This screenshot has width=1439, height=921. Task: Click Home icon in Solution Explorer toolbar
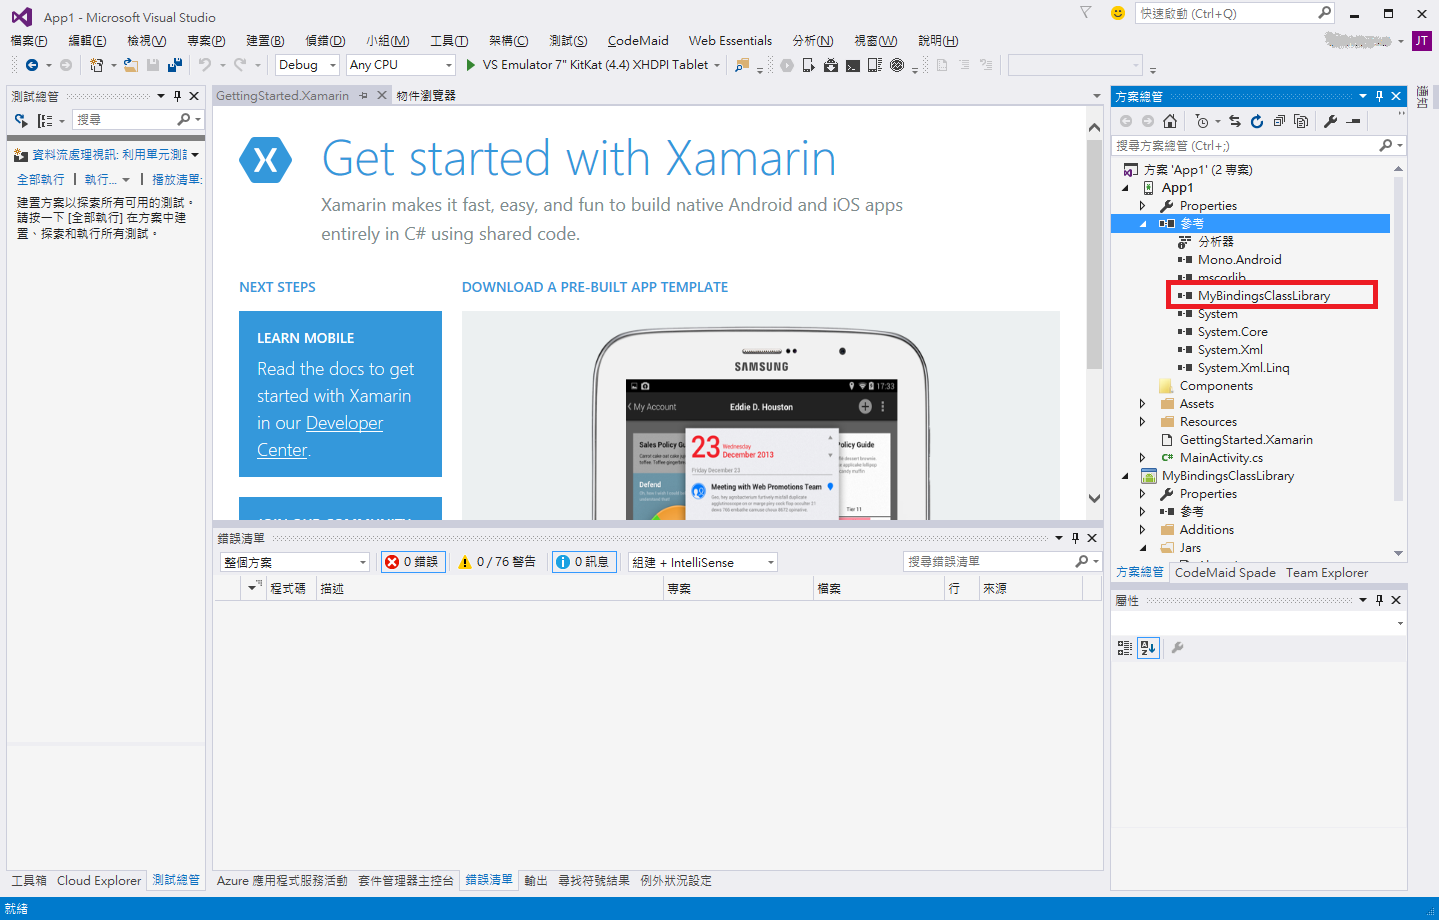(1170, 121)
